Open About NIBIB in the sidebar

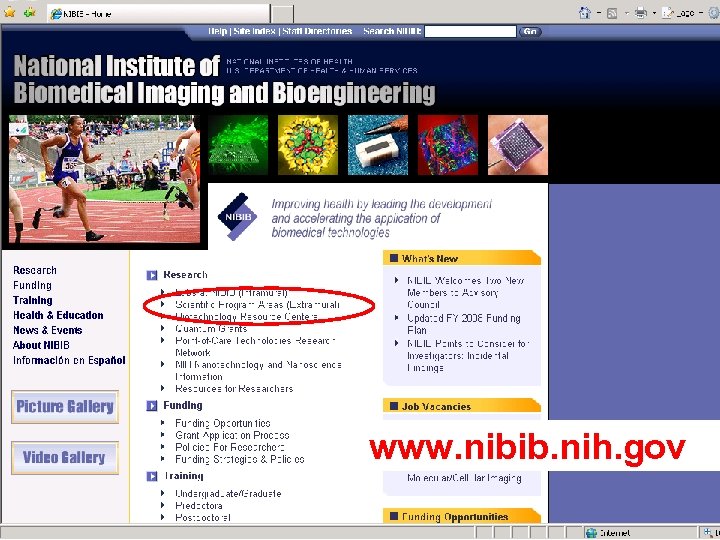pyautogui.click(x=41, y=345)
